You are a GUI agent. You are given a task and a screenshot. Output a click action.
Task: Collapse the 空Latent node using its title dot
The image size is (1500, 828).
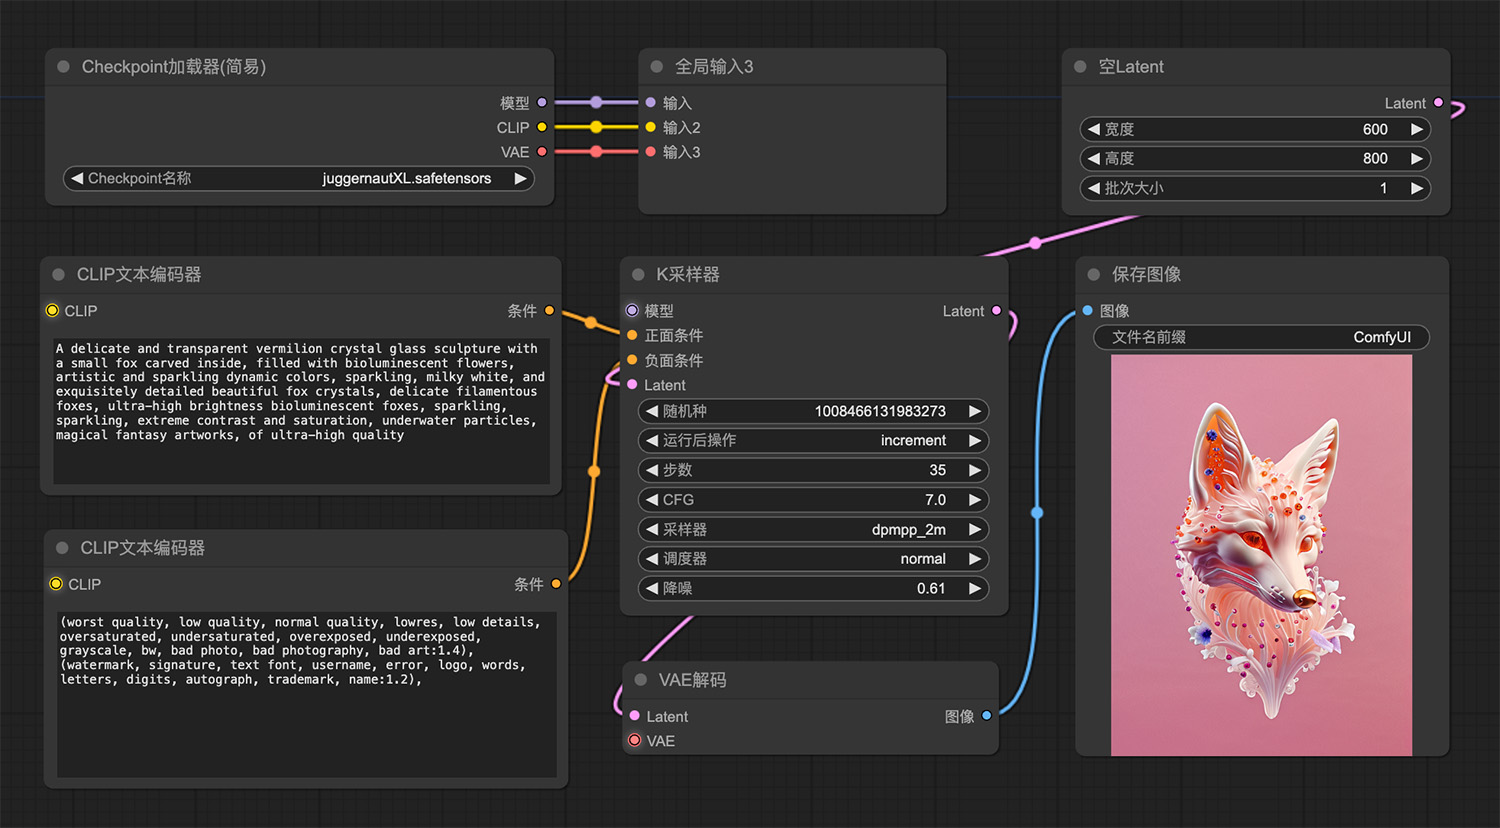(1080, 67)
